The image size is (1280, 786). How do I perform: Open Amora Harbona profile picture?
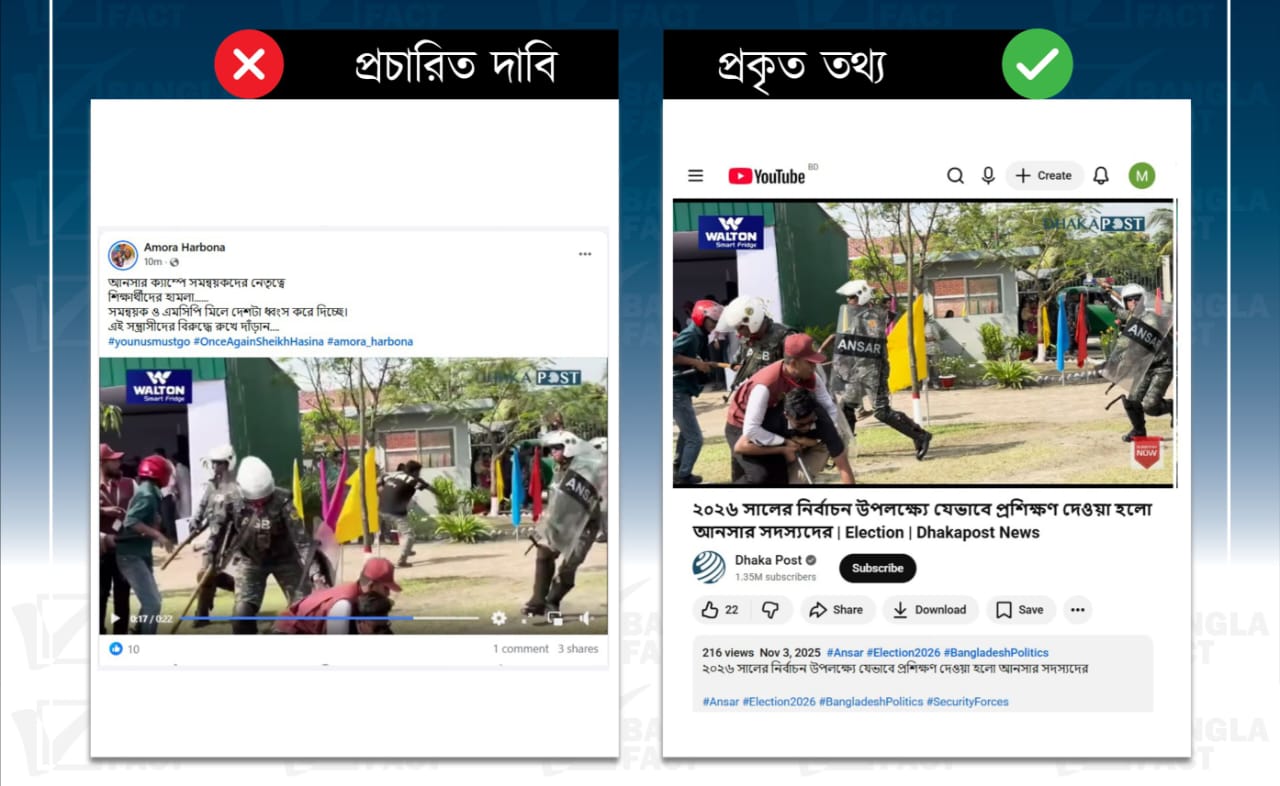[x=123, y=255]
